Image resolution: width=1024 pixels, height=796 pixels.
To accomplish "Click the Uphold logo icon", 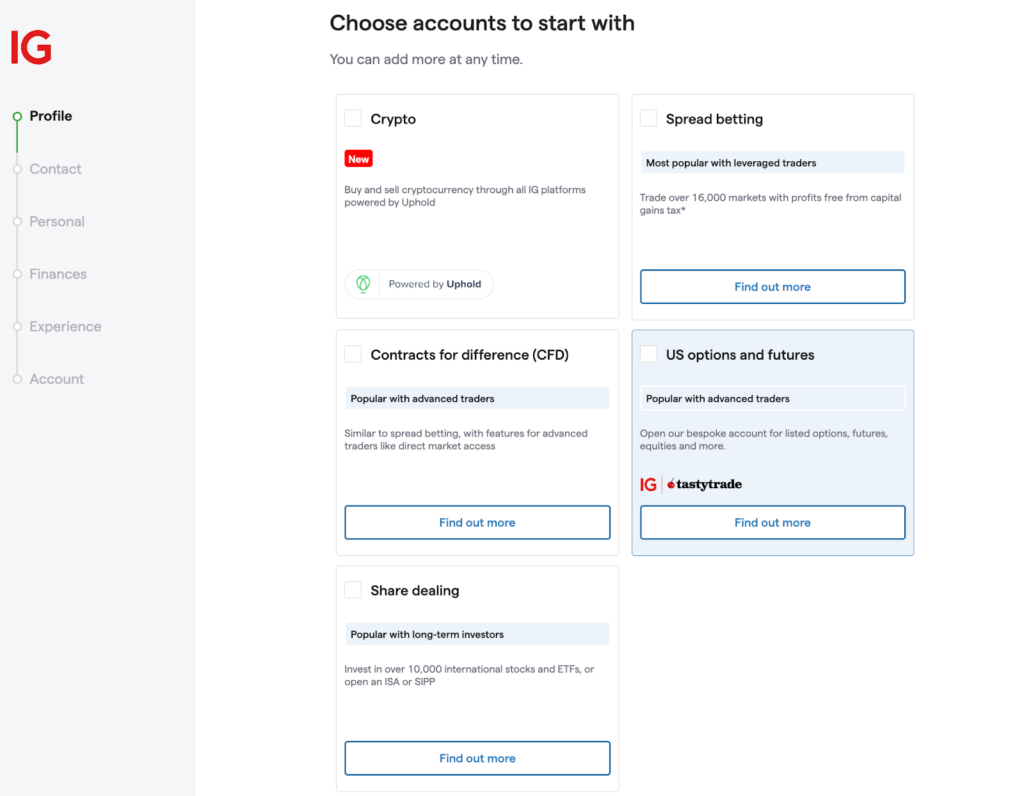I will pyautogui.click(x=363, y=284).
